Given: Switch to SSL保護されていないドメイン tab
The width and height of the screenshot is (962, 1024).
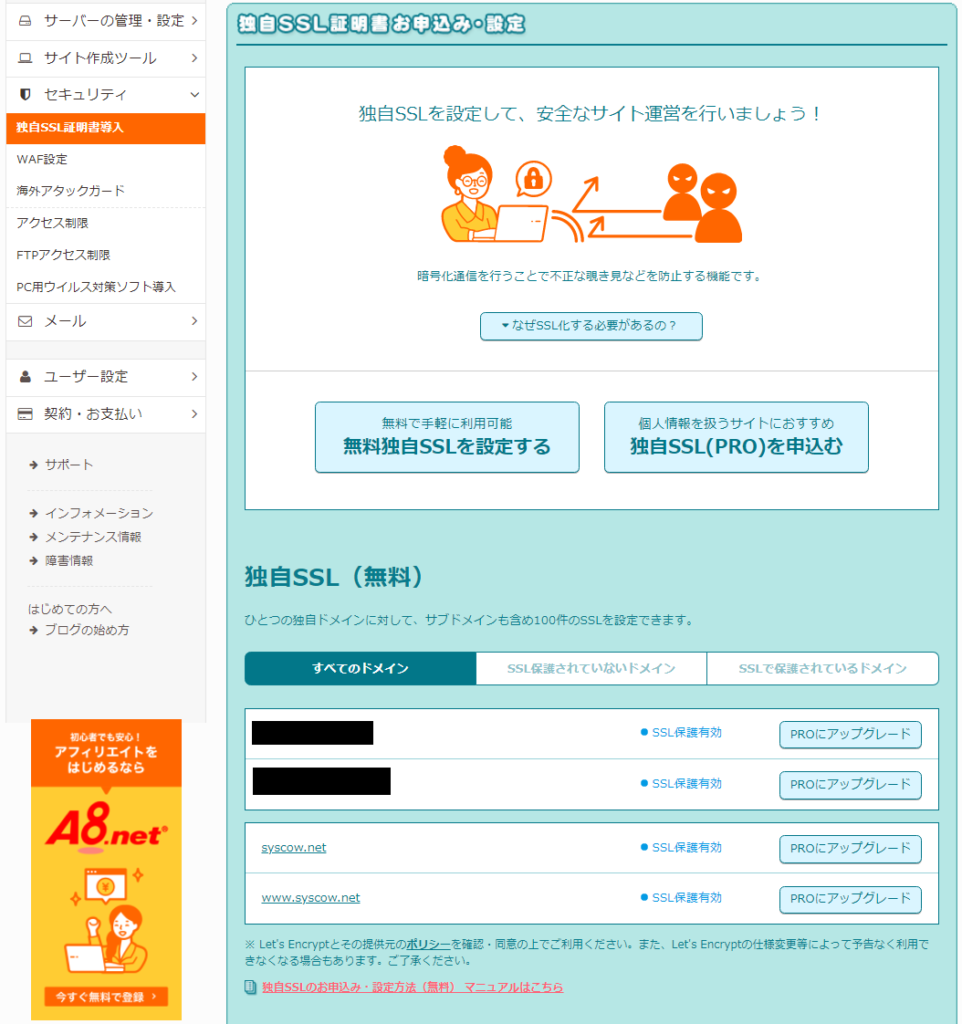Looking at the screenshot, I should click(x=591, y=669).
